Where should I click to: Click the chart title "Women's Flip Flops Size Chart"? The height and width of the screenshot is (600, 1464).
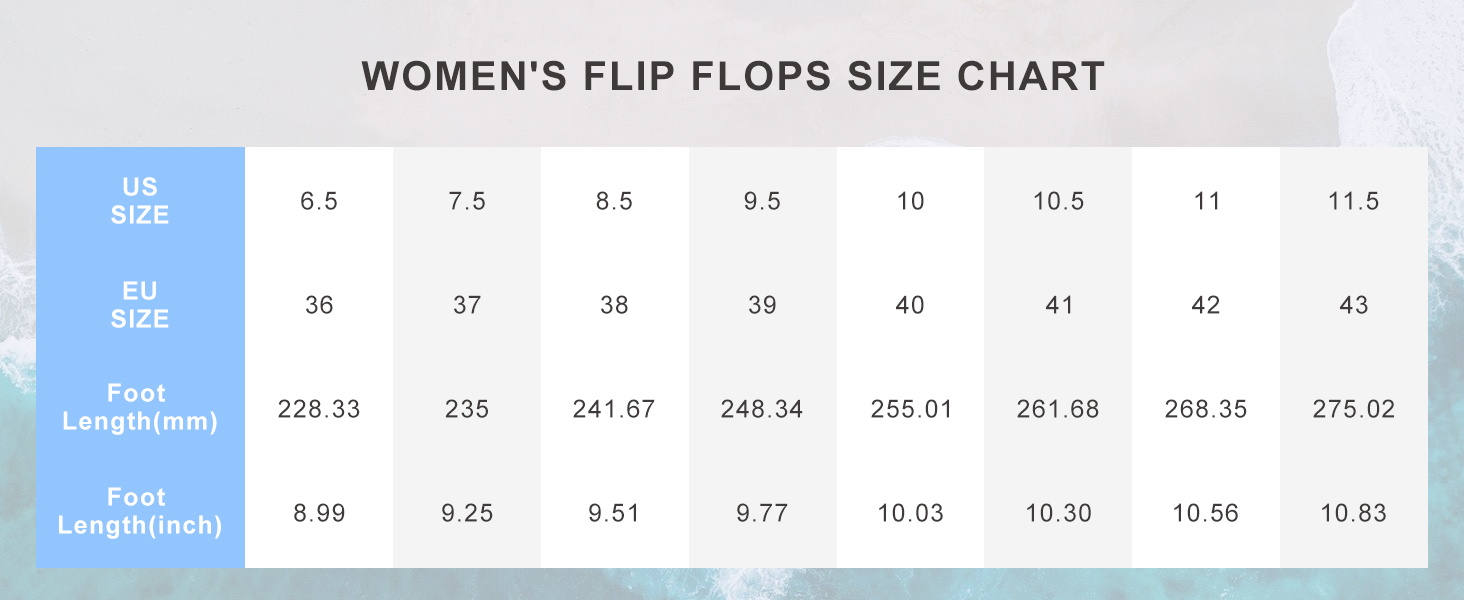[733, 77]
